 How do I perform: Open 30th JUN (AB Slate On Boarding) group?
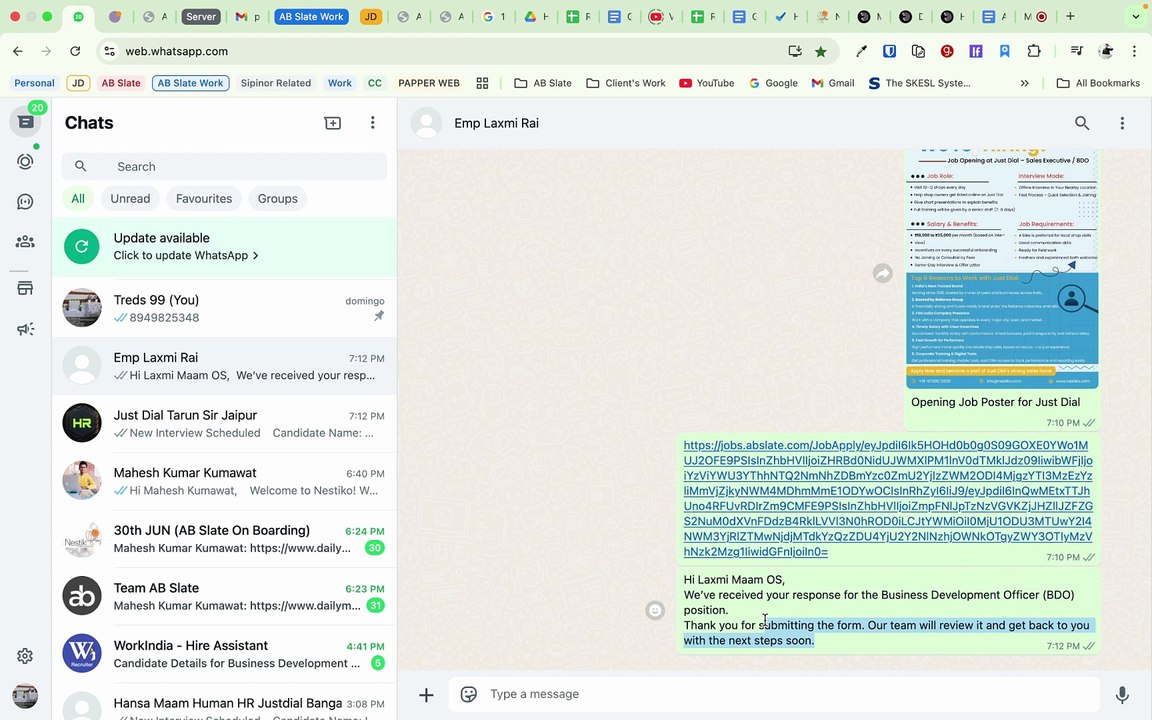point(224,539)
